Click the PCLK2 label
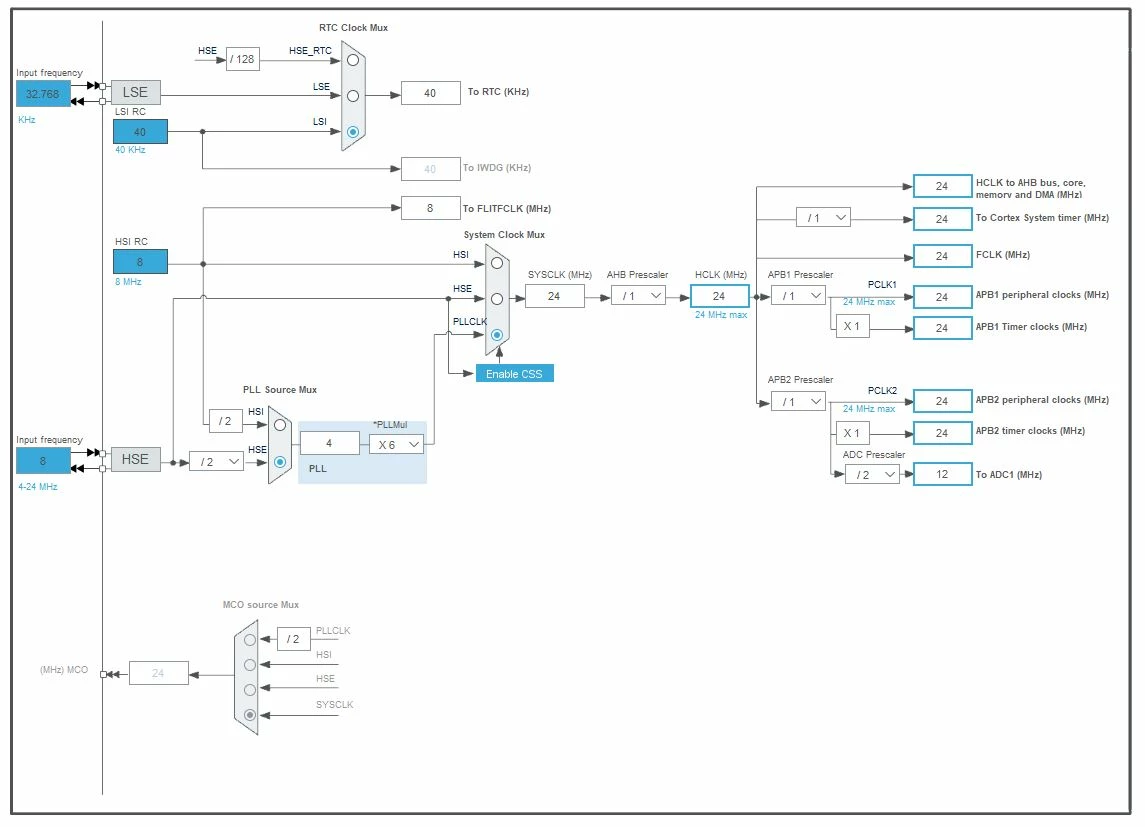 [882, 391]
